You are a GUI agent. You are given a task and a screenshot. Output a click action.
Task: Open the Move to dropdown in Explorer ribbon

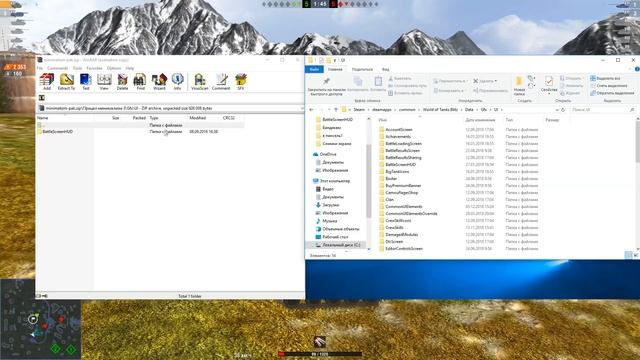[x=450, y=81]
